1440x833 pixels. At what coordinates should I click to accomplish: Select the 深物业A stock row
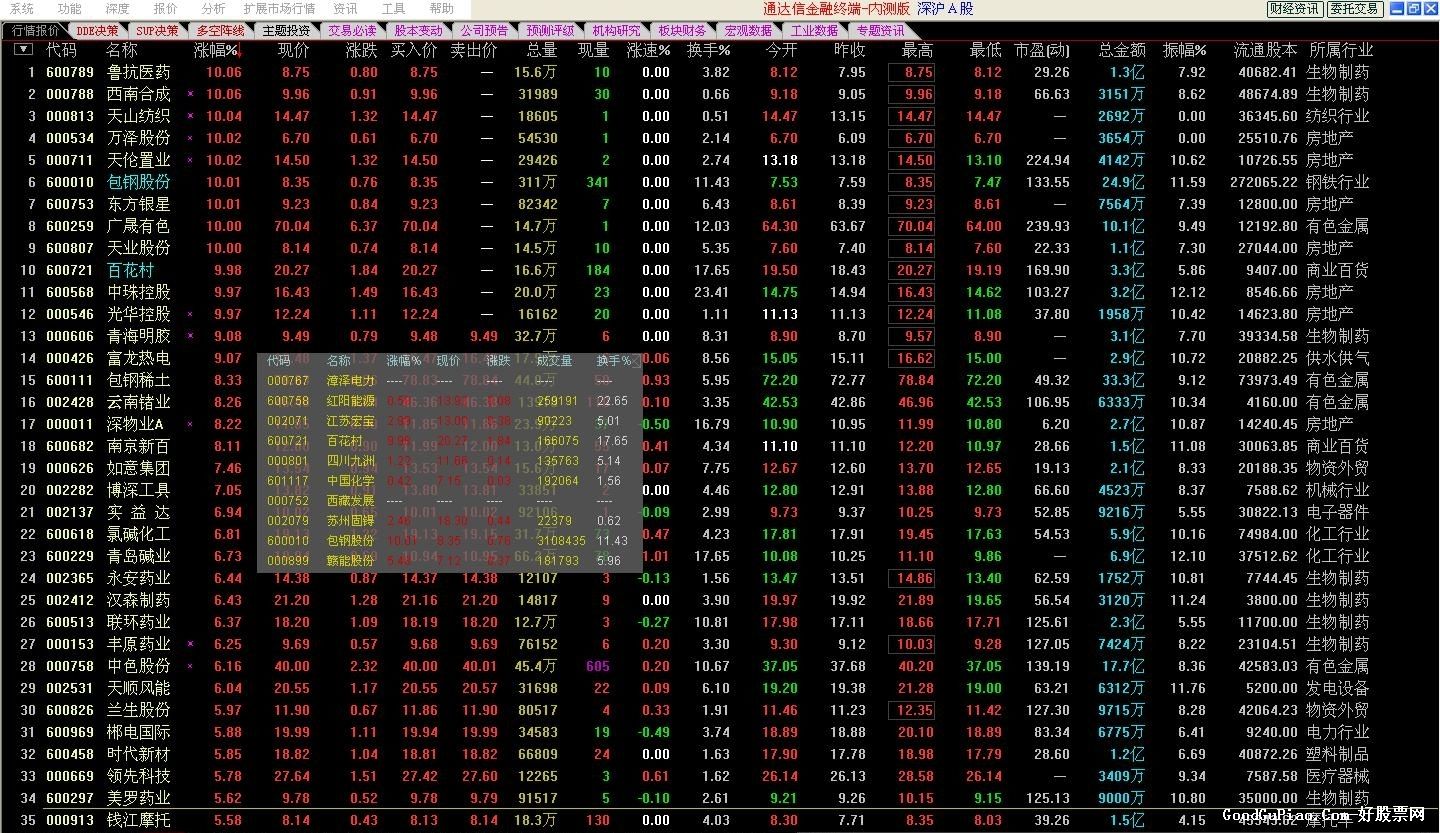click(x=720, y=424)
